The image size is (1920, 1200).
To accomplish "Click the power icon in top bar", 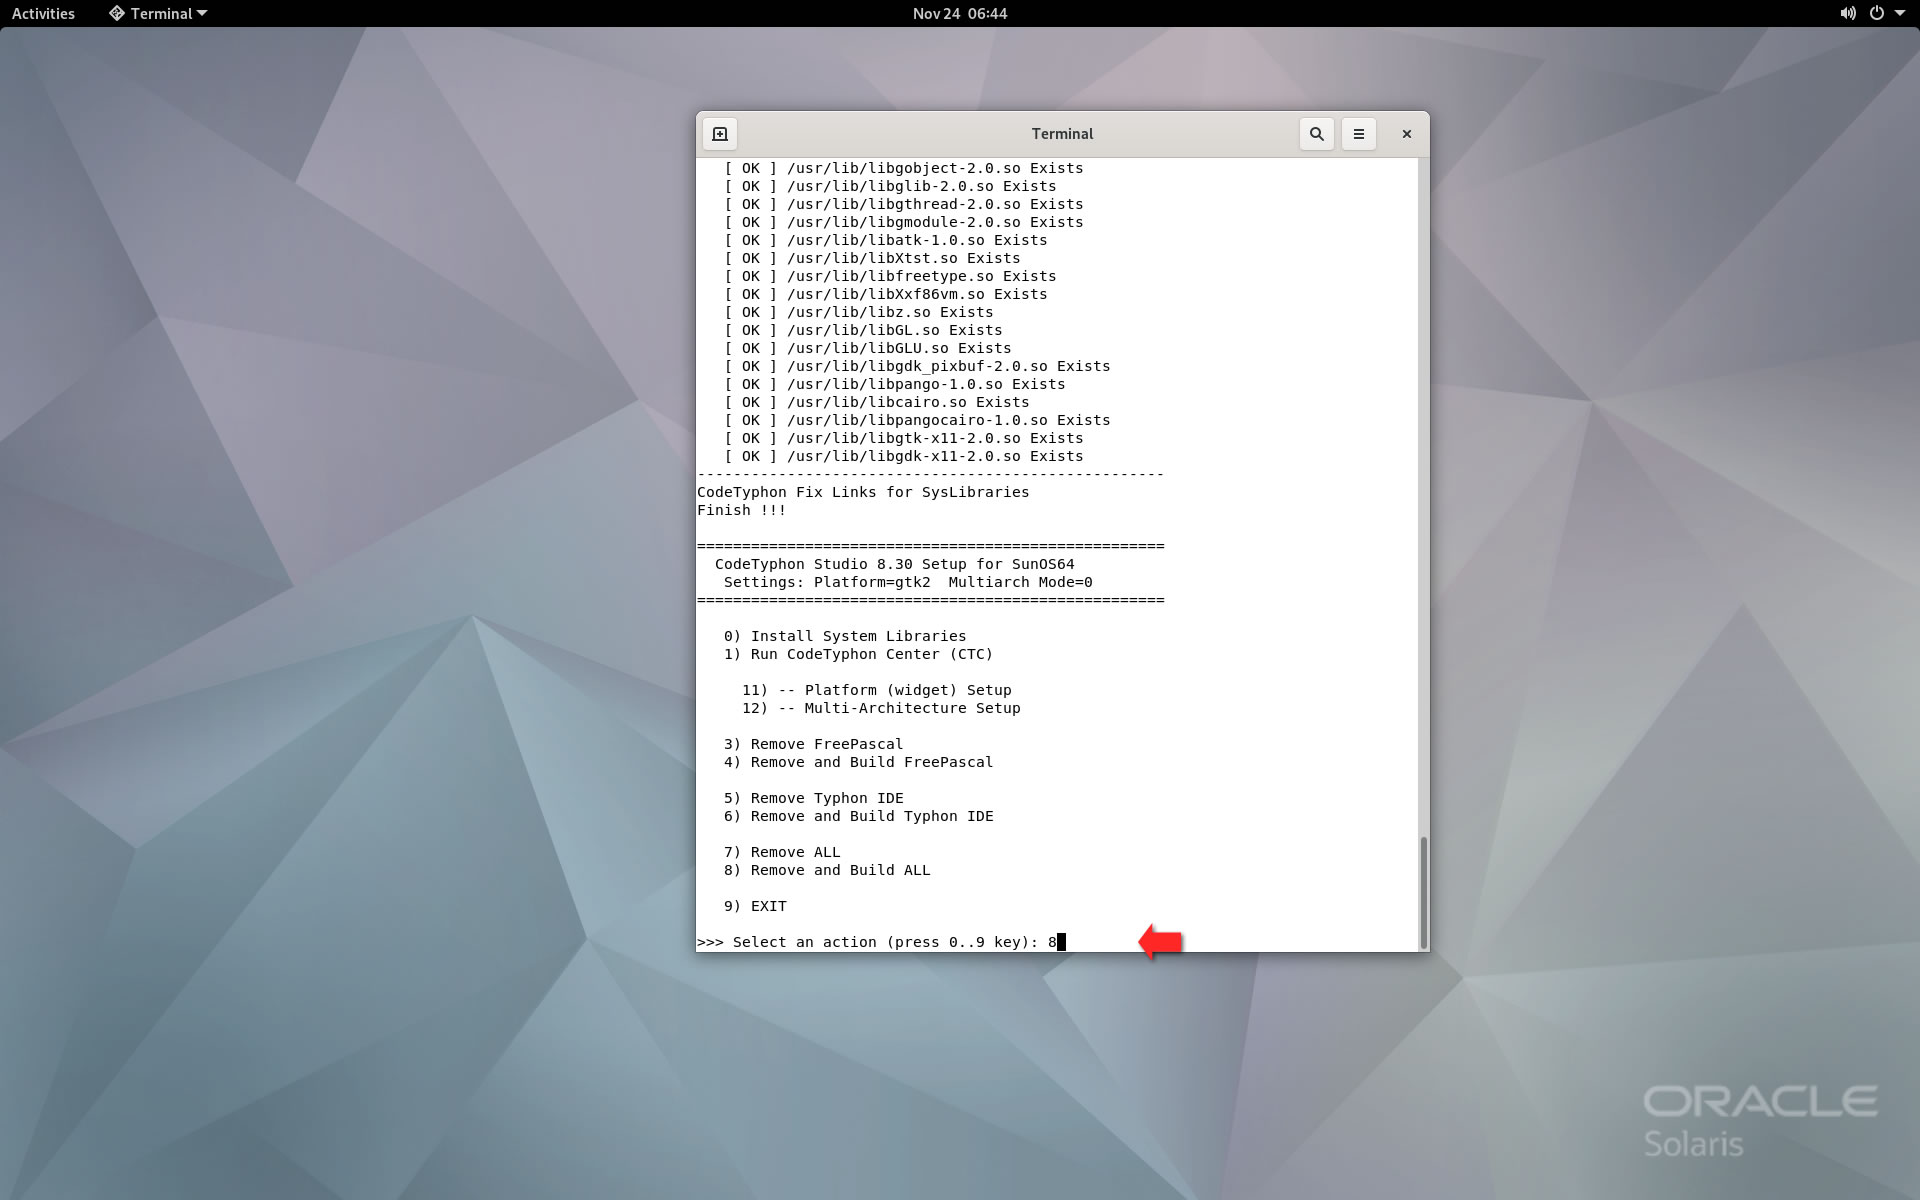I will coord(1877,13).
